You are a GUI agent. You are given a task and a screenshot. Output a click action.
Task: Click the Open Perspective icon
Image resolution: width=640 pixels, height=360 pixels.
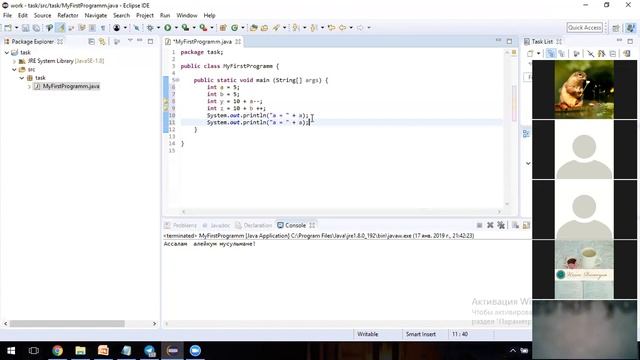[x=616, y=28]
